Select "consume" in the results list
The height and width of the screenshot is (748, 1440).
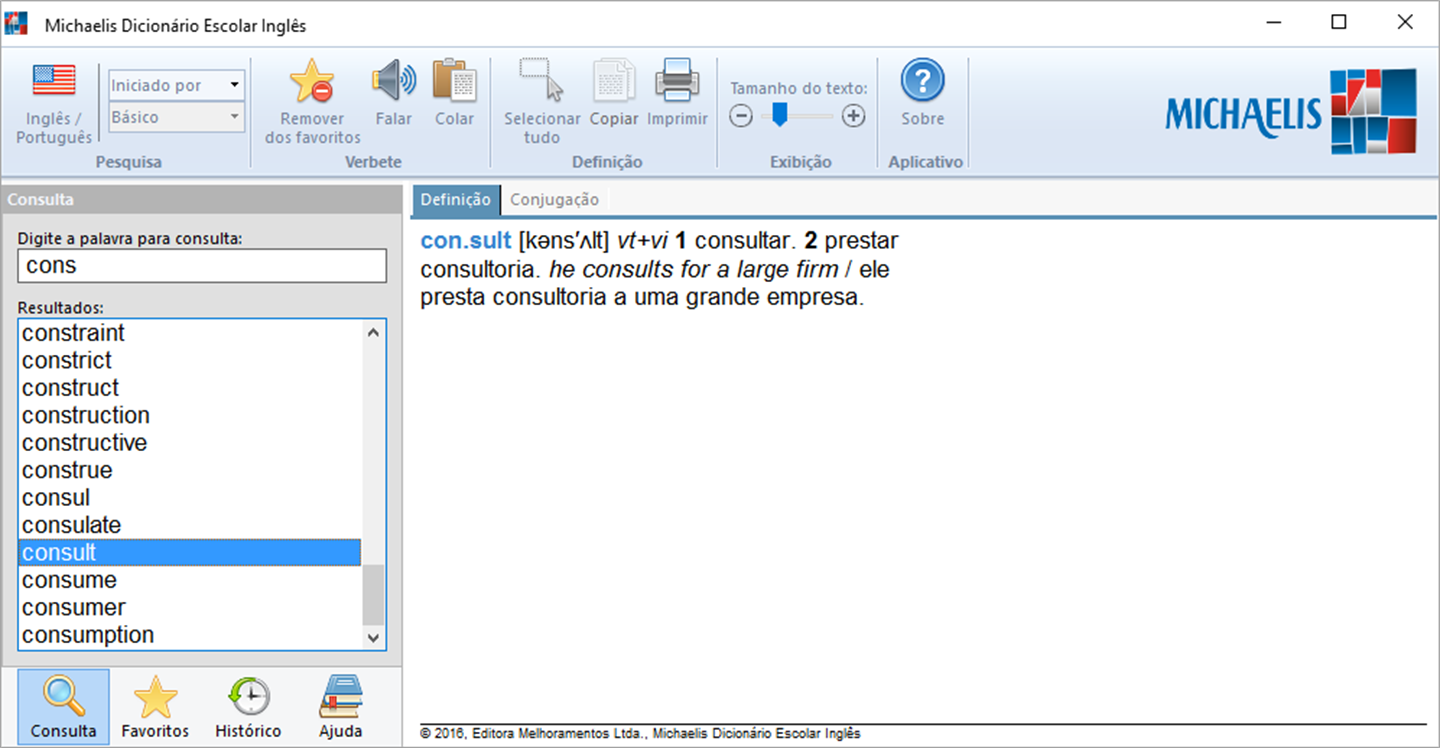pos(190,580)
